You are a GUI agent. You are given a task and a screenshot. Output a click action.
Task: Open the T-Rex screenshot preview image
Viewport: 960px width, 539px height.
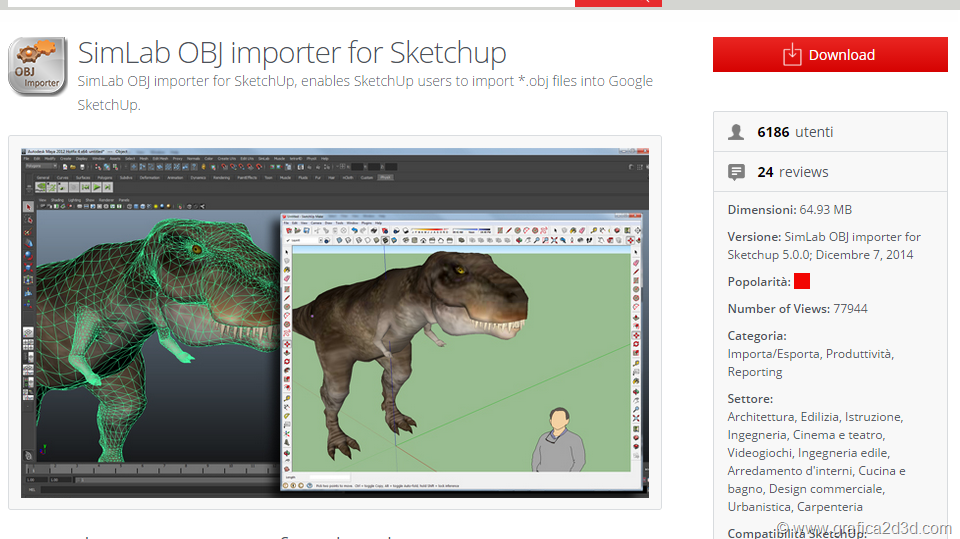334,322
